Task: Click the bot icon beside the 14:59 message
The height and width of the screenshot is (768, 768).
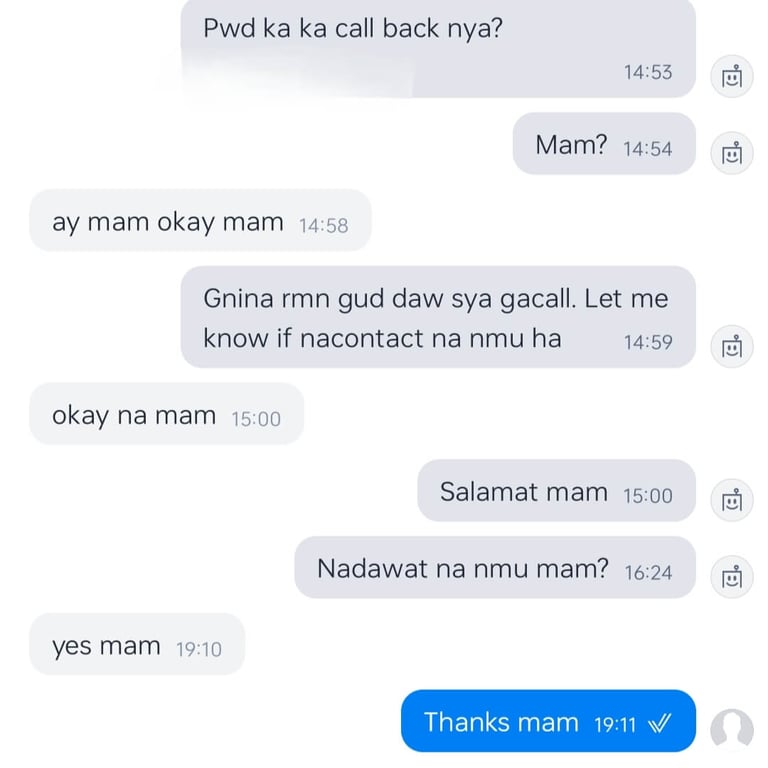Action: point(732,347)
